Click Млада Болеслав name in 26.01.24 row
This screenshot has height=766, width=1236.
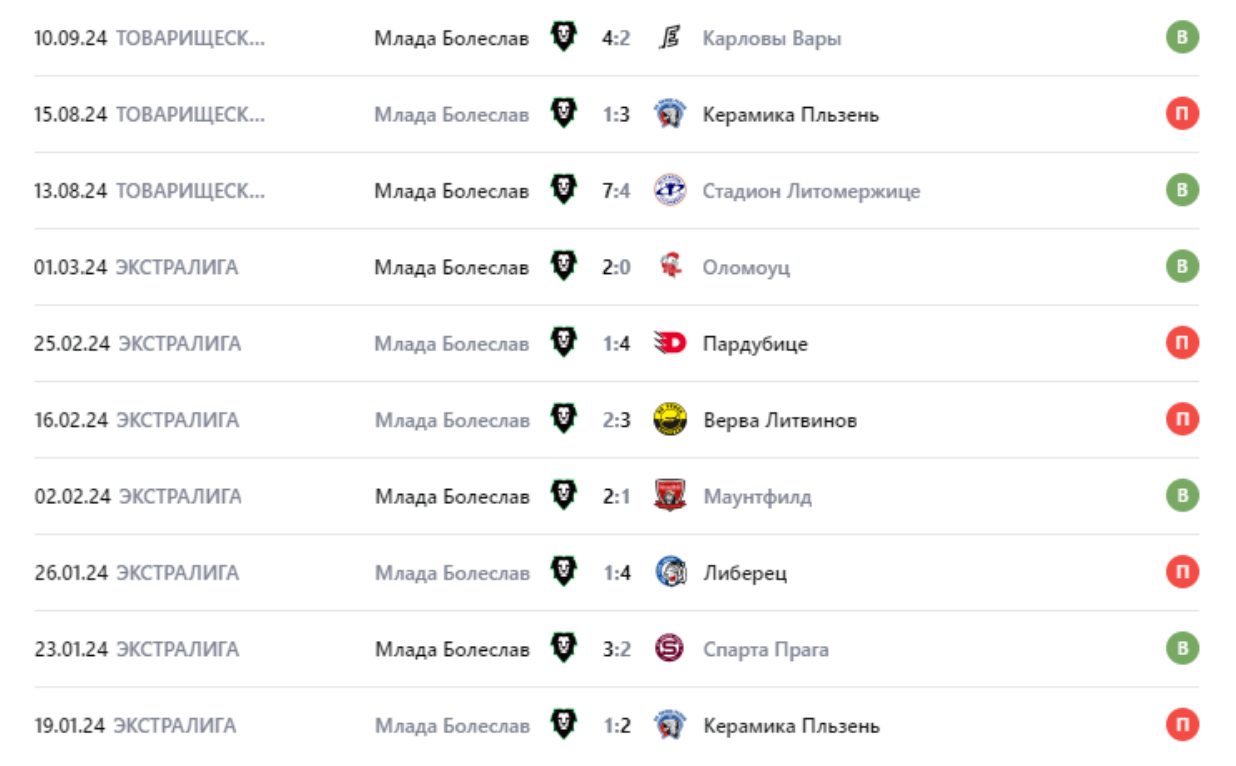(x=452, y=572)
